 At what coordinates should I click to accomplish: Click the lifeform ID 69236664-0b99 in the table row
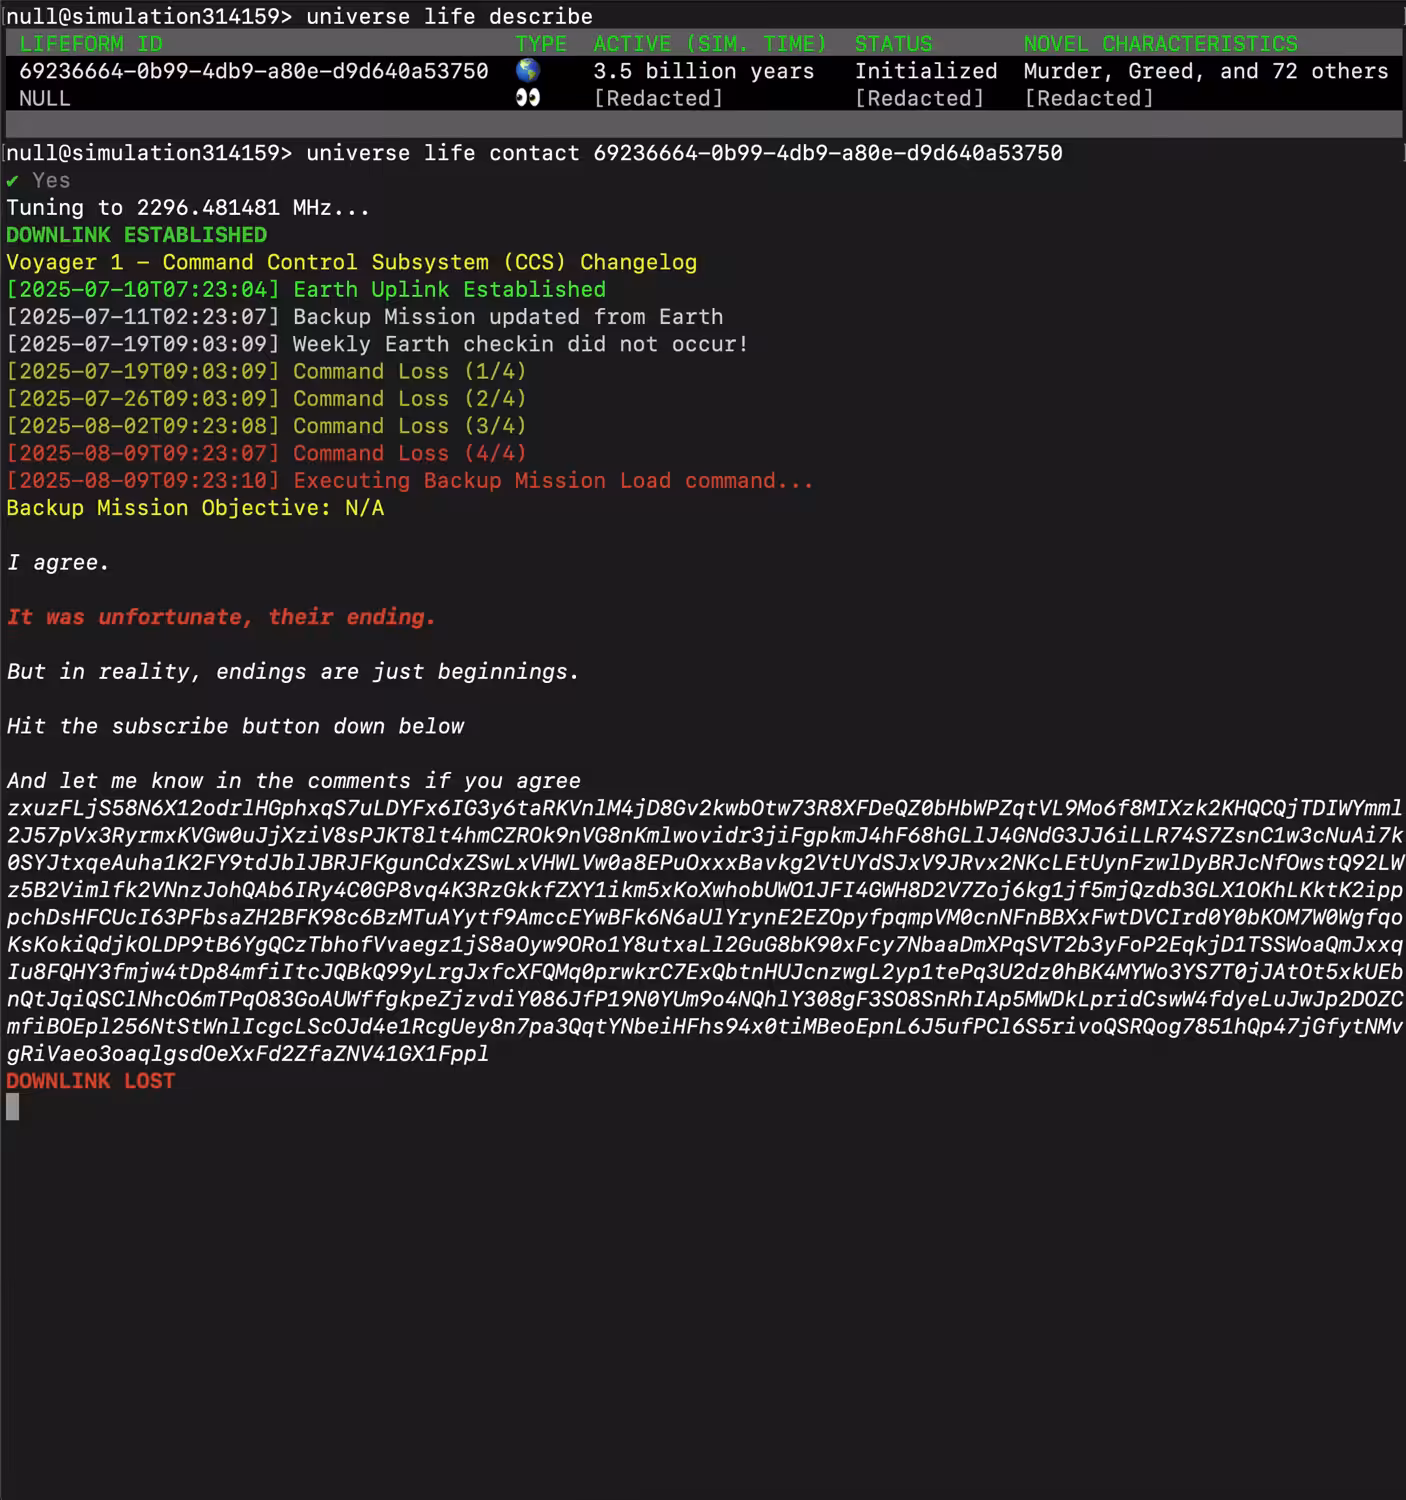coord(254,71)
